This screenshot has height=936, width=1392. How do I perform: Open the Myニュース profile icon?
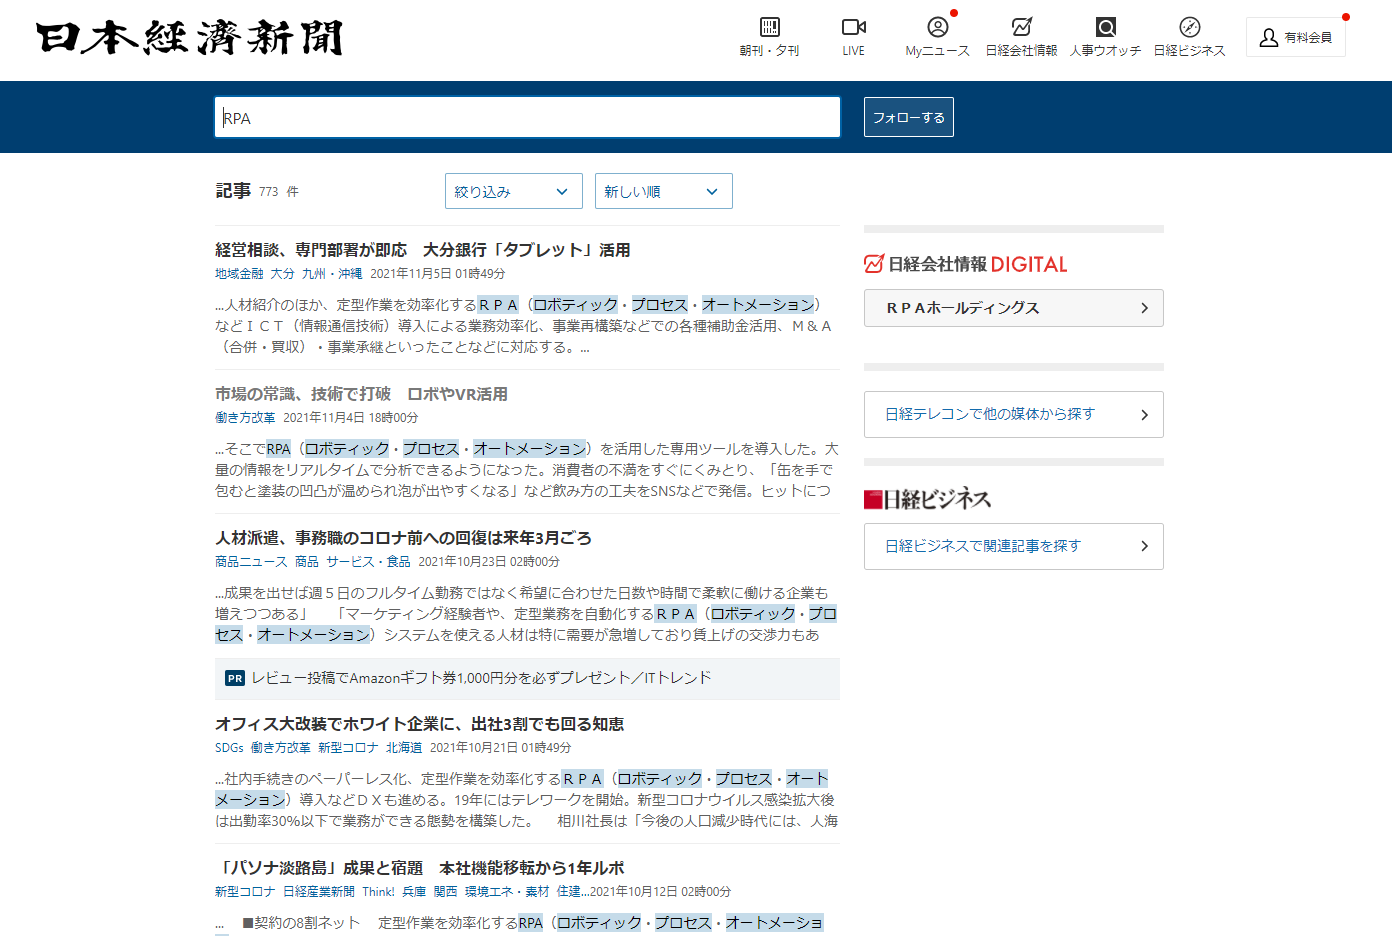937,27
